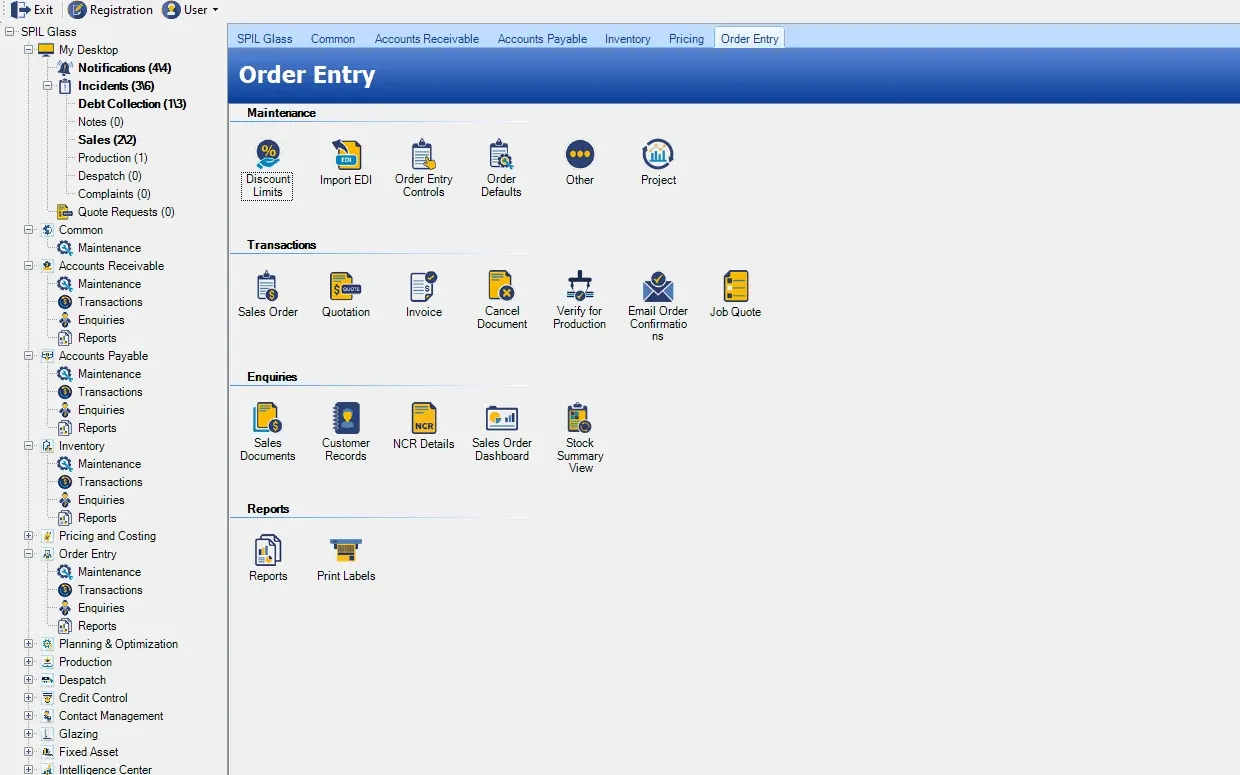The width and height of the screenshot is (1240, 775).
Task: Select Debt Collection (1\3) in the tree
Action: 132,104
